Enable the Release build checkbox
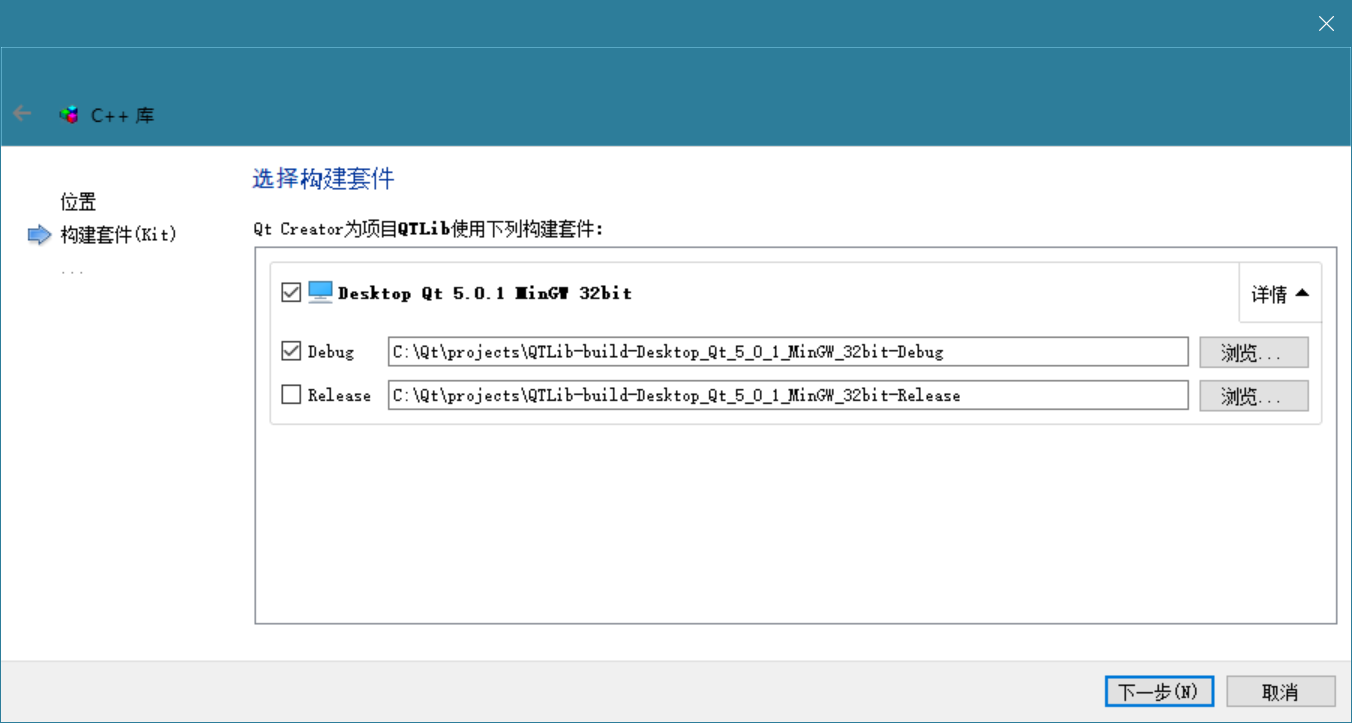This screenshot has height=723, width=1352. [291, 395]
